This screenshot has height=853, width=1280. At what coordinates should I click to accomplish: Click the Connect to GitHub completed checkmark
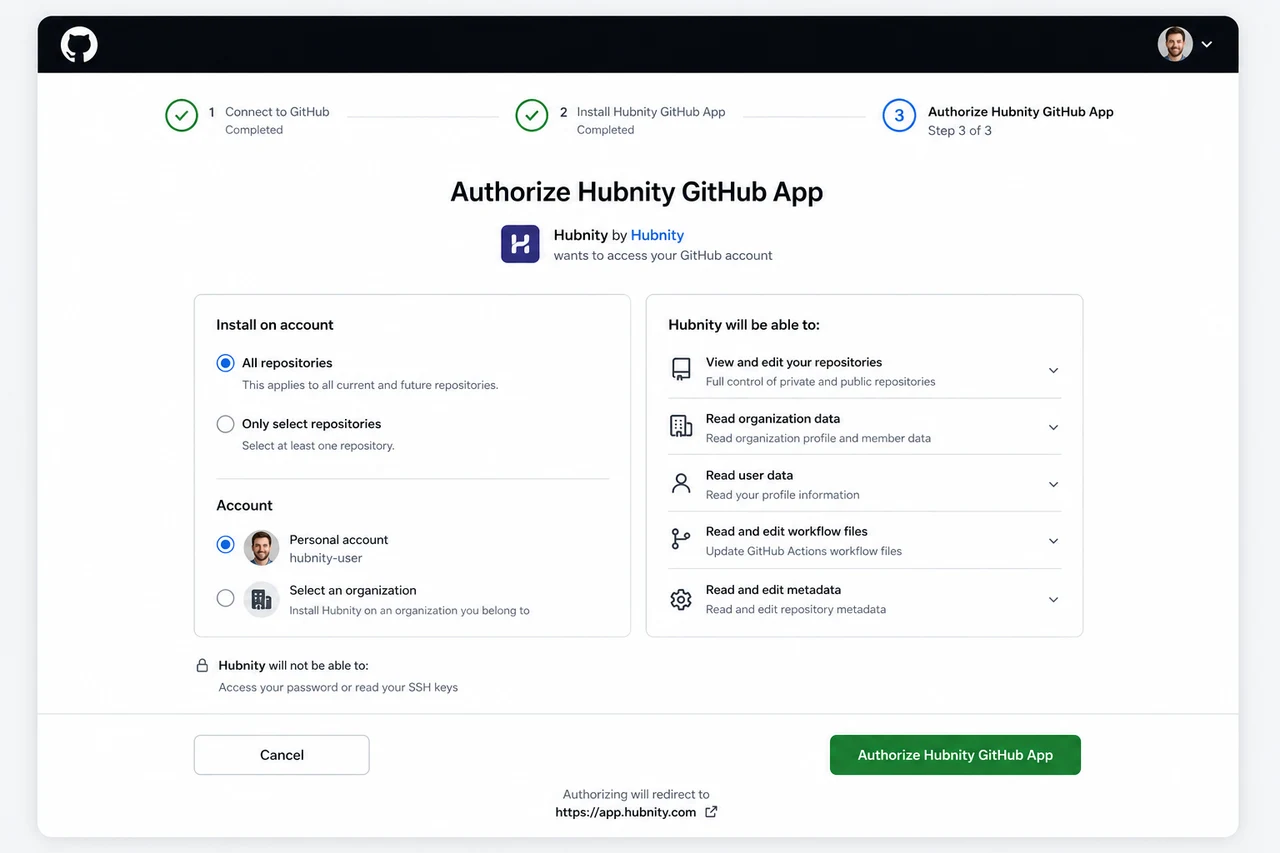182,116
